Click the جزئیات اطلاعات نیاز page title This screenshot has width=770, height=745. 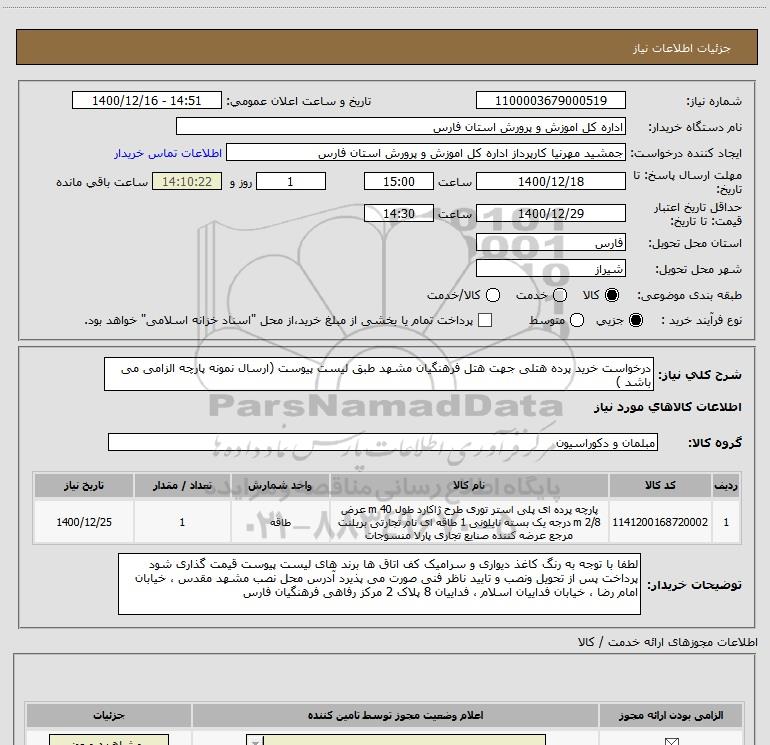pos(681,48)
